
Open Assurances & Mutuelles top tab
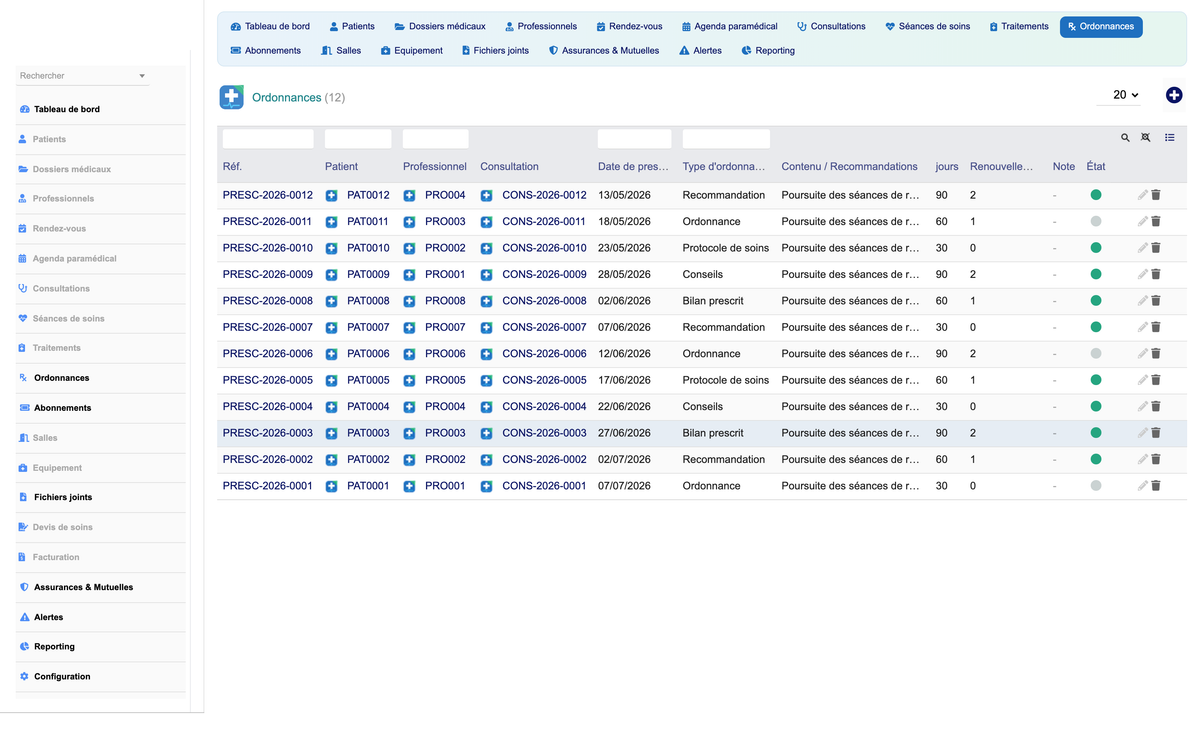pos(604,50)
